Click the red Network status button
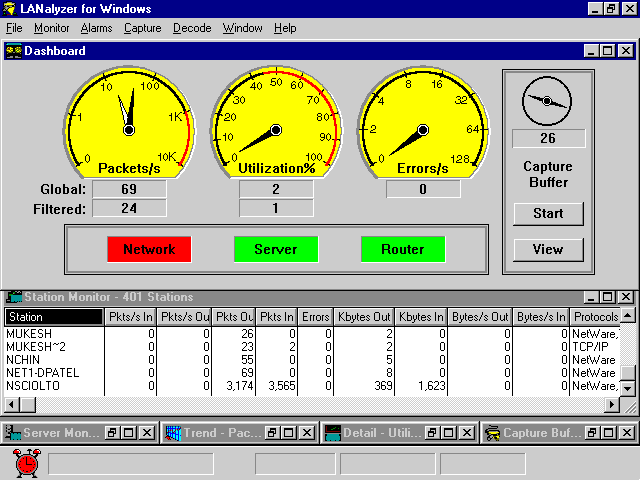Image resolution: width=640 pixels, height=480 pixels. [149, 249]
